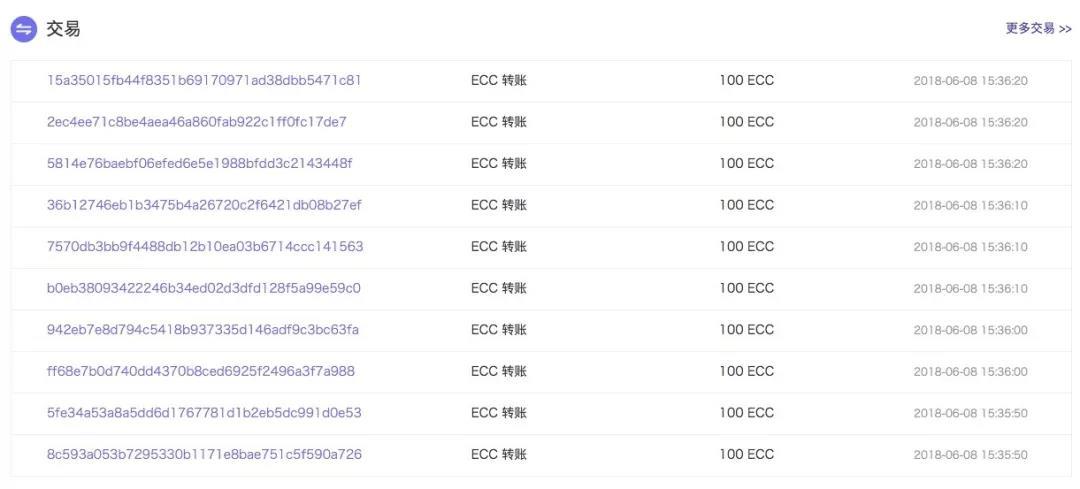Select 100 ECC amount in ff68e7b0d740 row
1080x489 pixels.
coord(747,371)
